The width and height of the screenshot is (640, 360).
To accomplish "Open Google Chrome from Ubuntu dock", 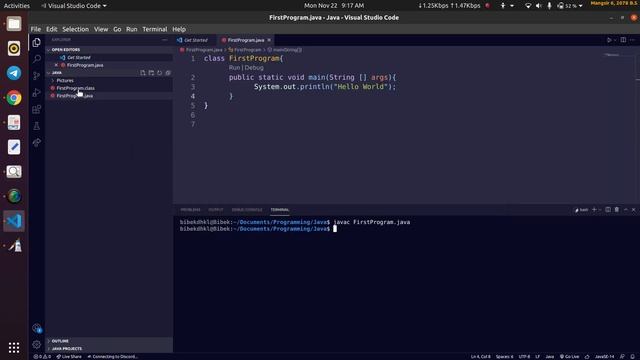I will pos(14,98).
